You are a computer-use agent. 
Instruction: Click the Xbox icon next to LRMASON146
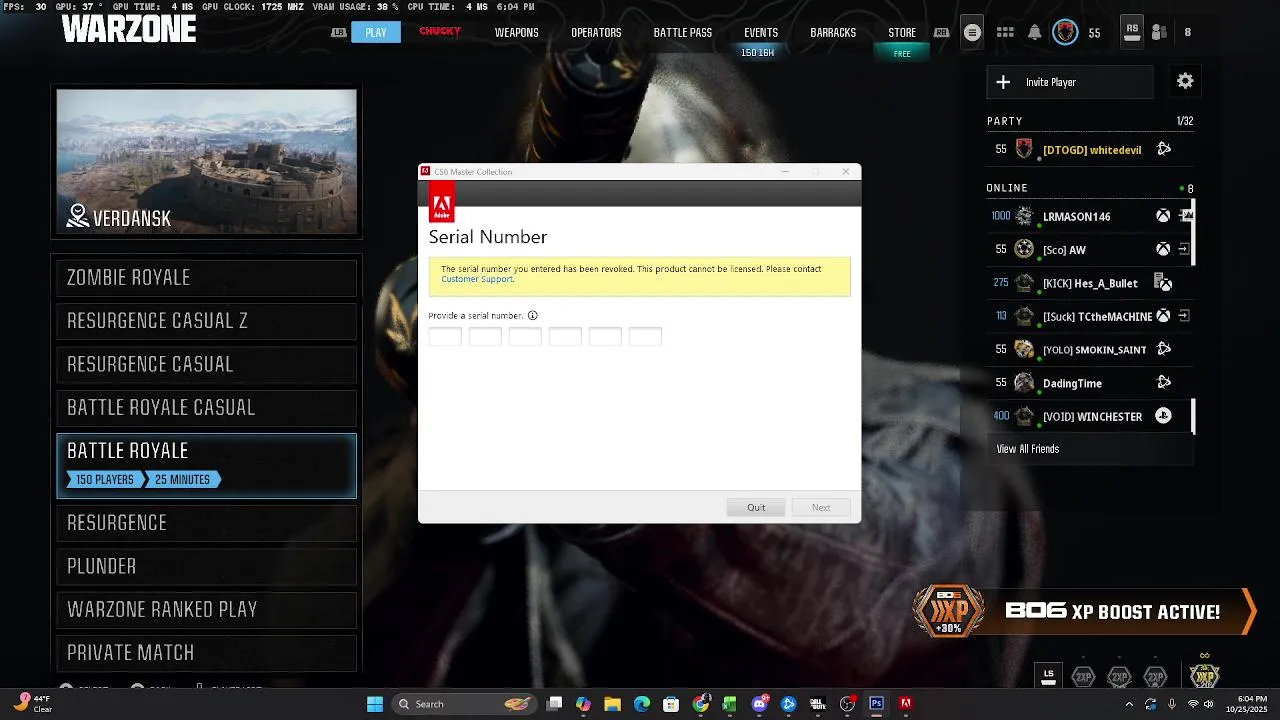pyautogui.click(x=1163, y=216)
